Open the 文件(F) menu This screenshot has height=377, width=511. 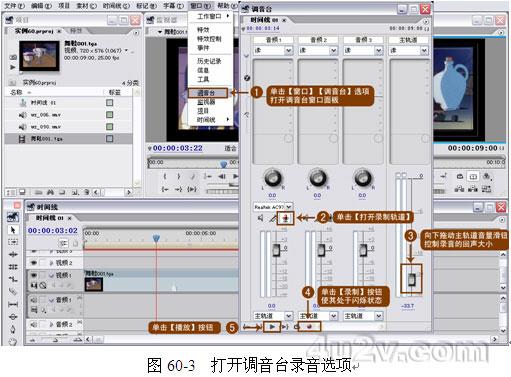pyautogui.click(x=14, y=6)
